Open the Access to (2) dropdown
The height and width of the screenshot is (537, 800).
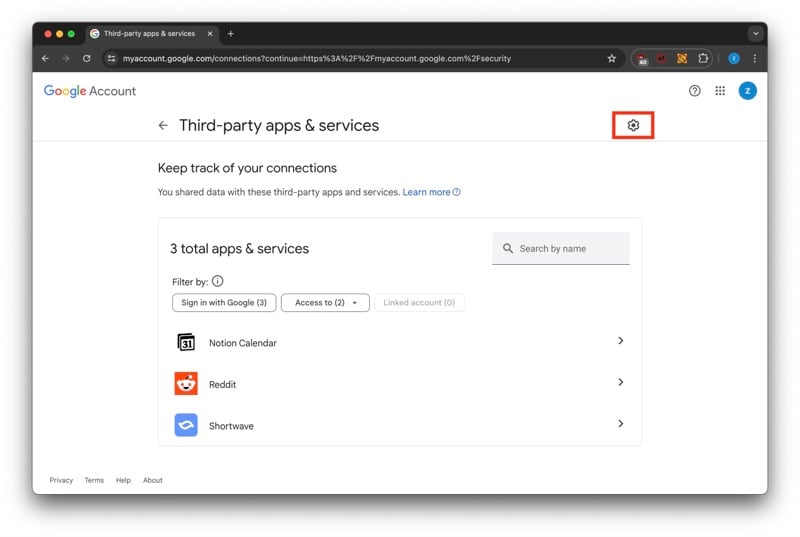click(x=325, y=302)
